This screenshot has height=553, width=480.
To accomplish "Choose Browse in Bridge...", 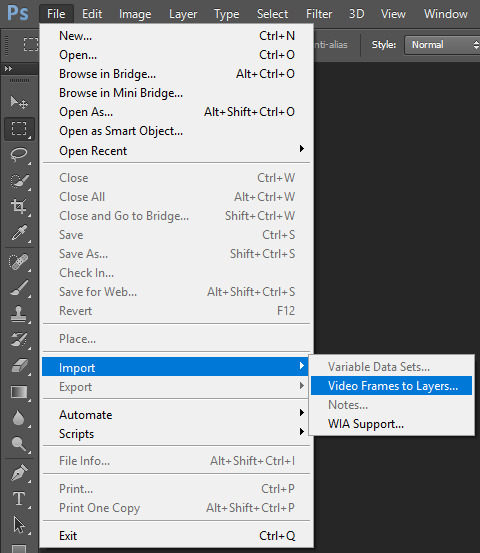I will 176,74.
